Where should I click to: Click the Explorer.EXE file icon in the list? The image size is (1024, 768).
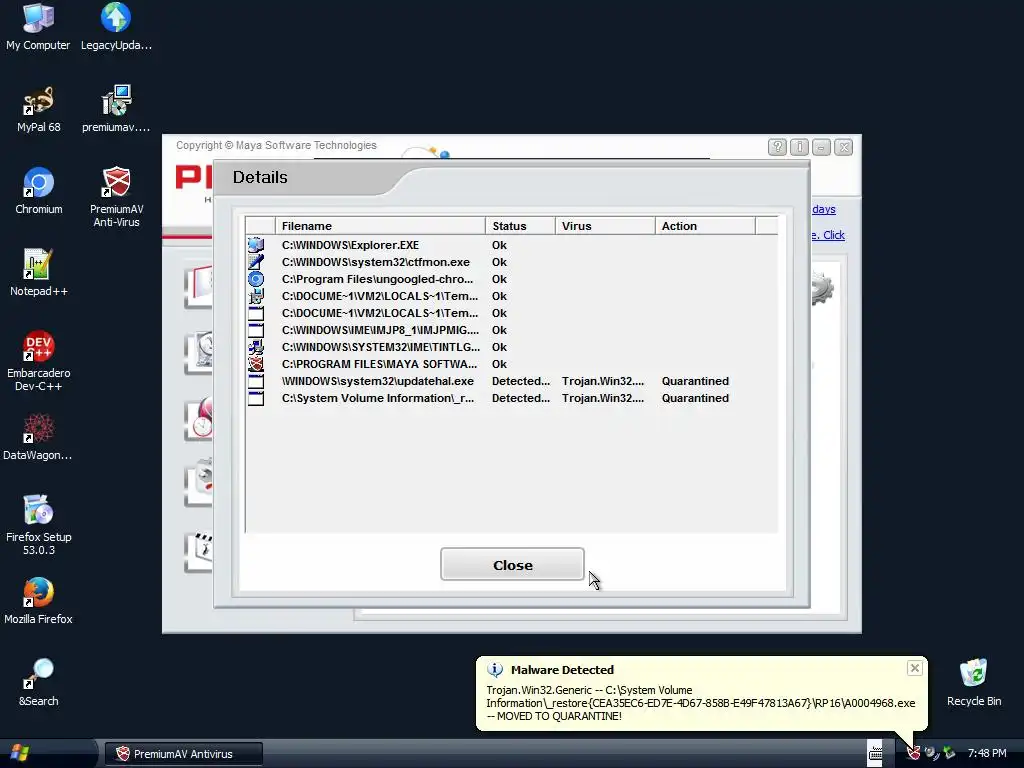point(256,245)
